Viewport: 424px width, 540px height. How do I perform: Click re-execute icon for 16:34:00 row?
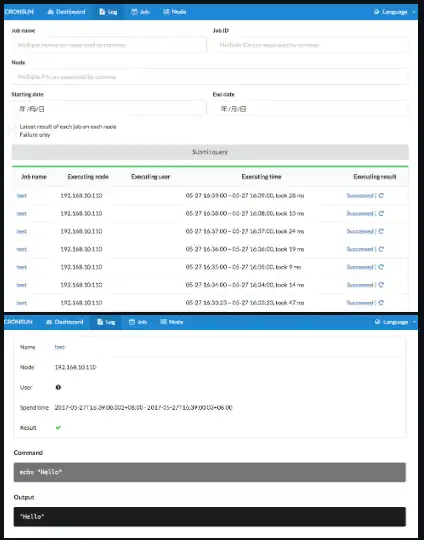pos(381,285)
